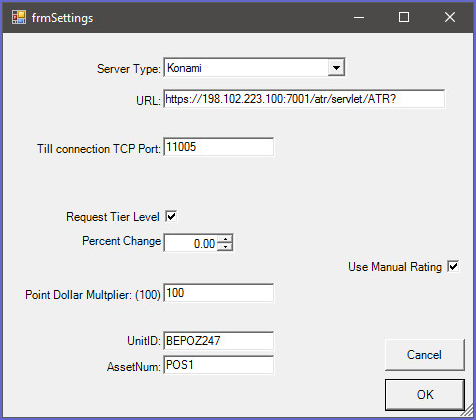Focus the UnitID field containing BEPOZ247
The width and height of the screenshot is (476, 420).
pos(219,341)
